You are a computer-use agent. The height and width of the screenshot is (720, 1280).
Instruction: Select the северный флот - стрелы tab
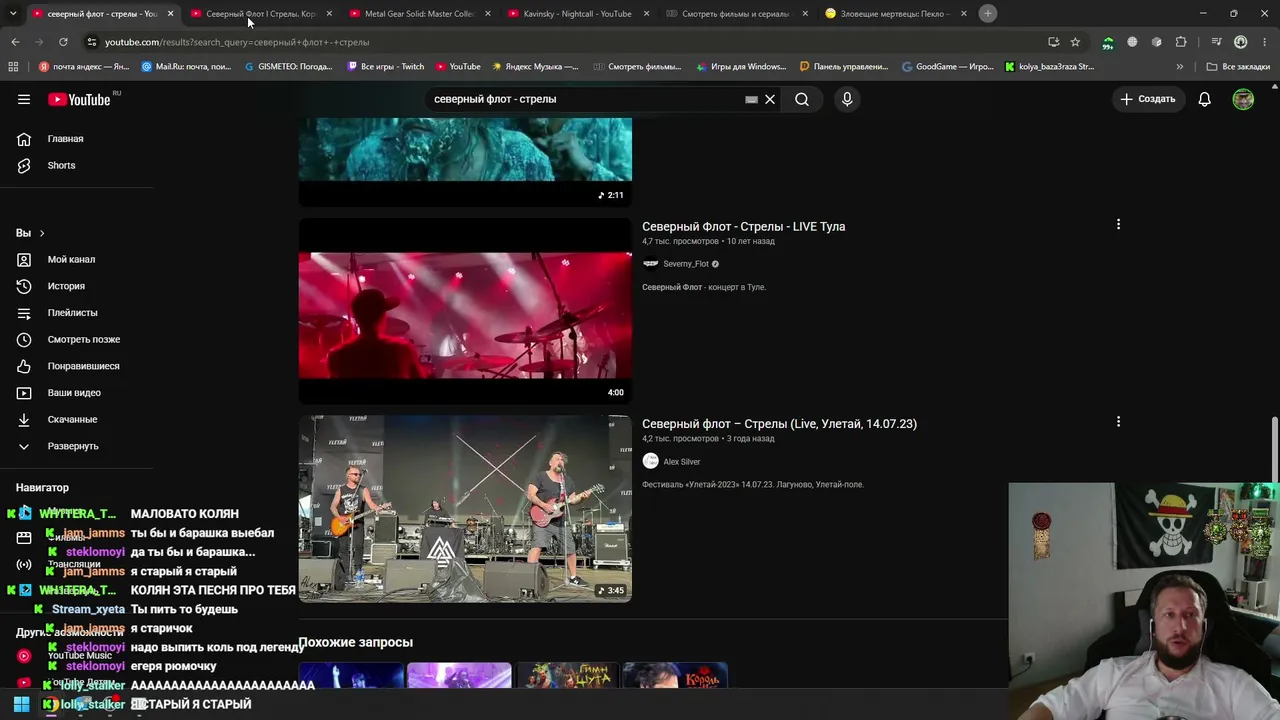(x=102, y=14)
